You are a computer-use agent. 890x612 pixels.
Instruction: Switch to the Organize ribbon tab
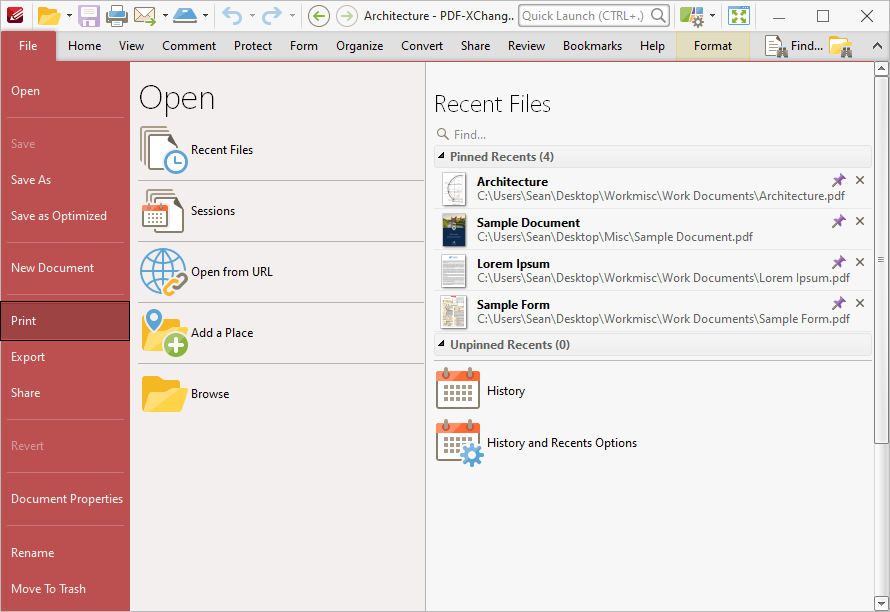(359, 46)
